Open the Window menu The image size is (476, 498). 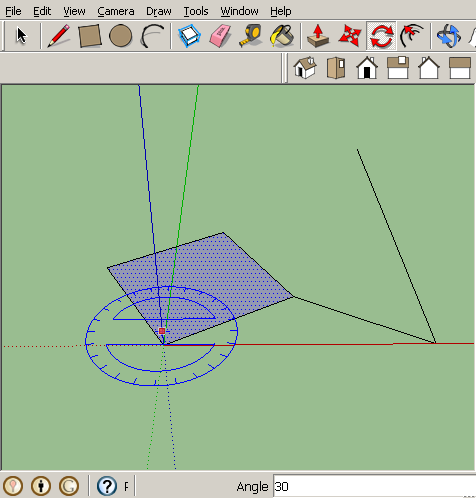(x=239, y=11)
